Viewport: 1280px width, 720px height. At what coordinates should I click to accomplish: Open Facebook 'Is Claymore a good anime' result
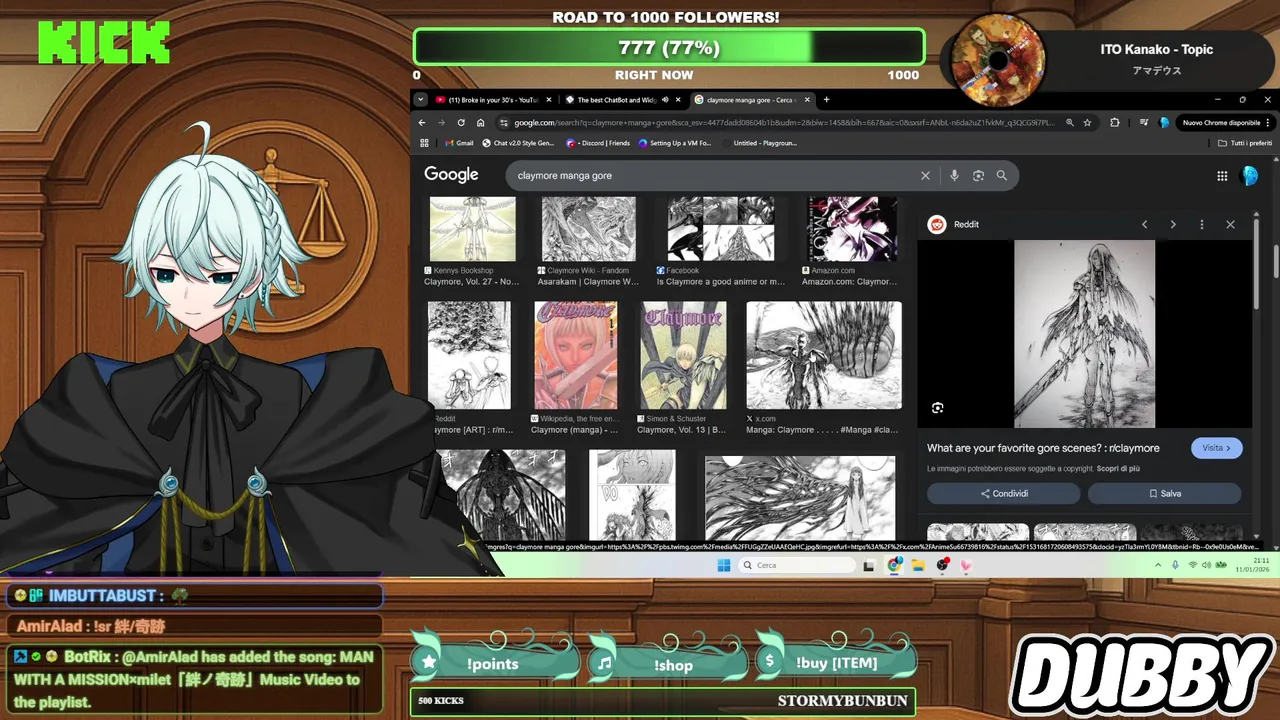pos(720,229)
